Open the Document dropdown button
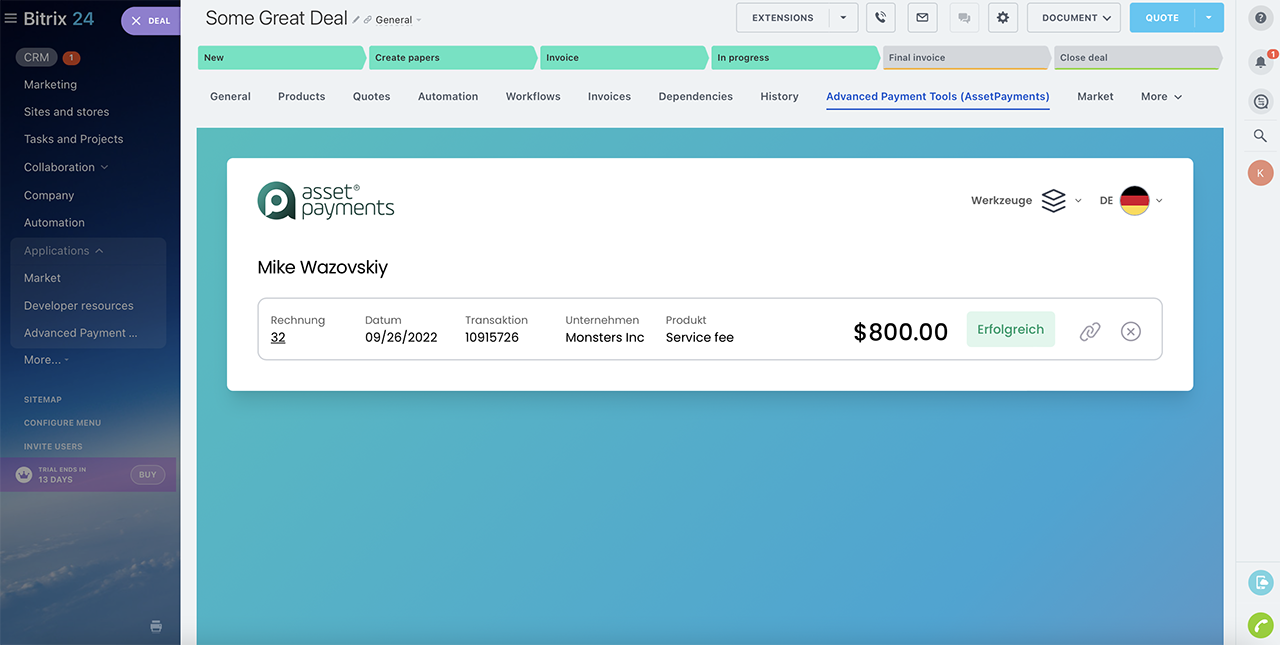This screenshot has height=645, width=1280. 1076,18
